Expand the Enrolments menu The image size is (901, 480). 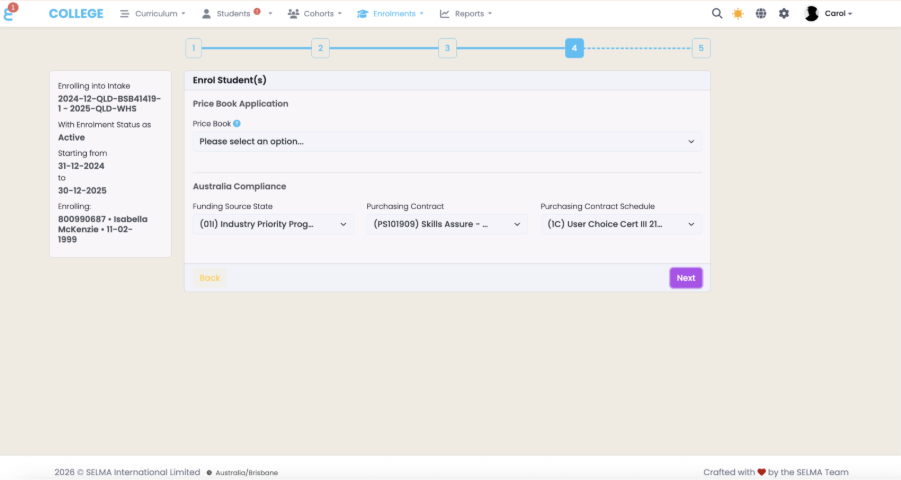tap(391, 14)
